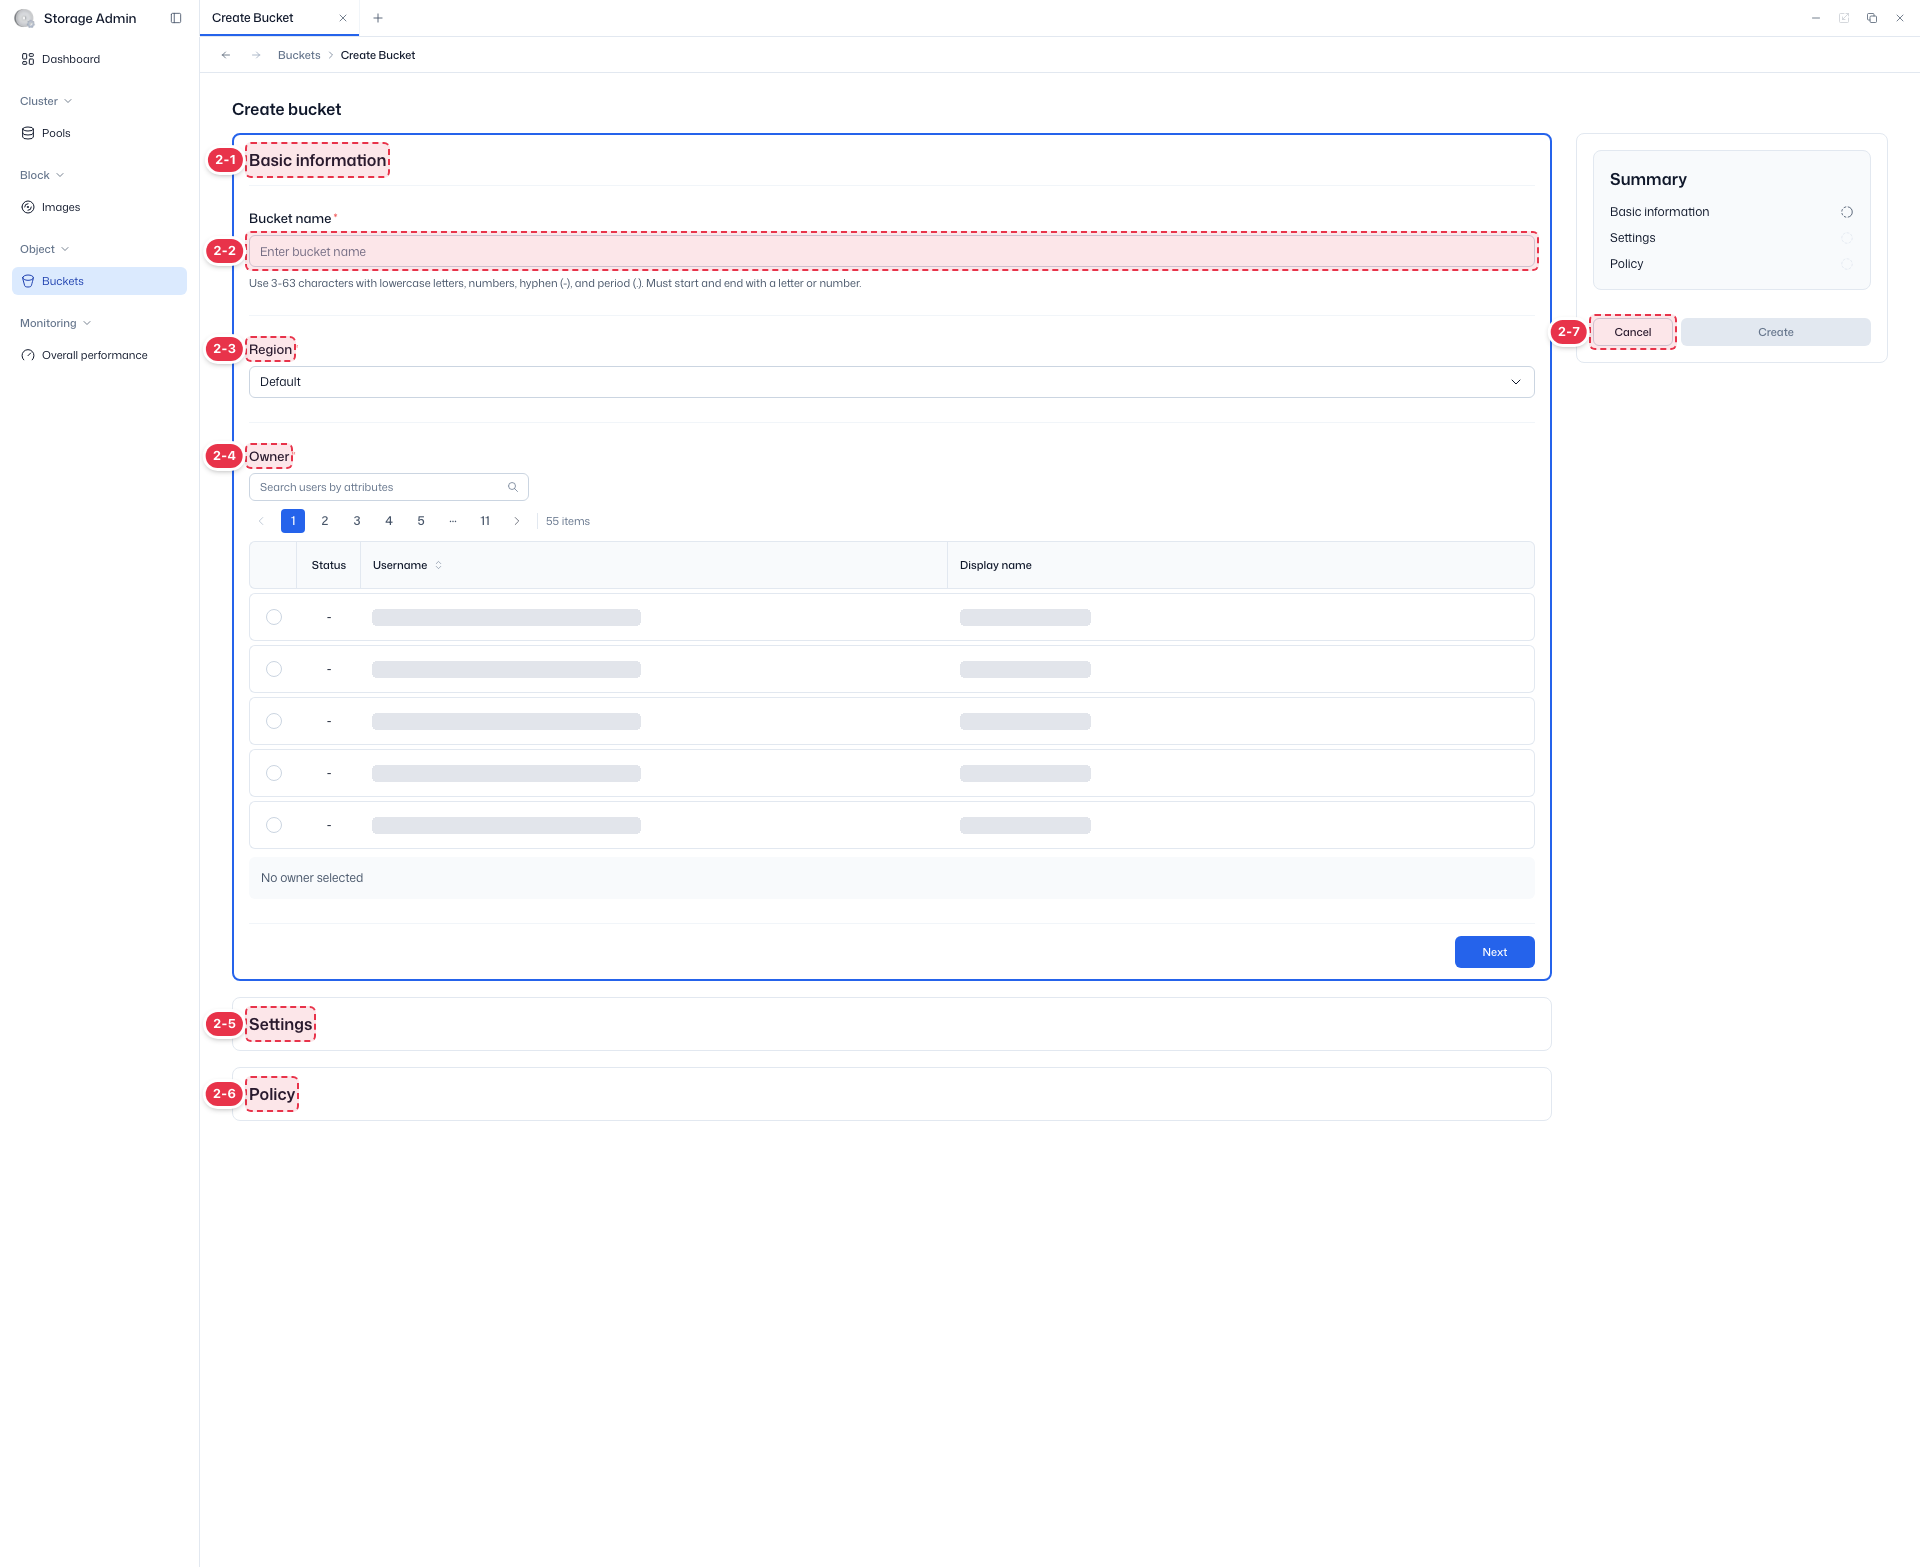Select the fourth user row radio button
Viewport: 1920px width, 1567px height.
point(274,773)
